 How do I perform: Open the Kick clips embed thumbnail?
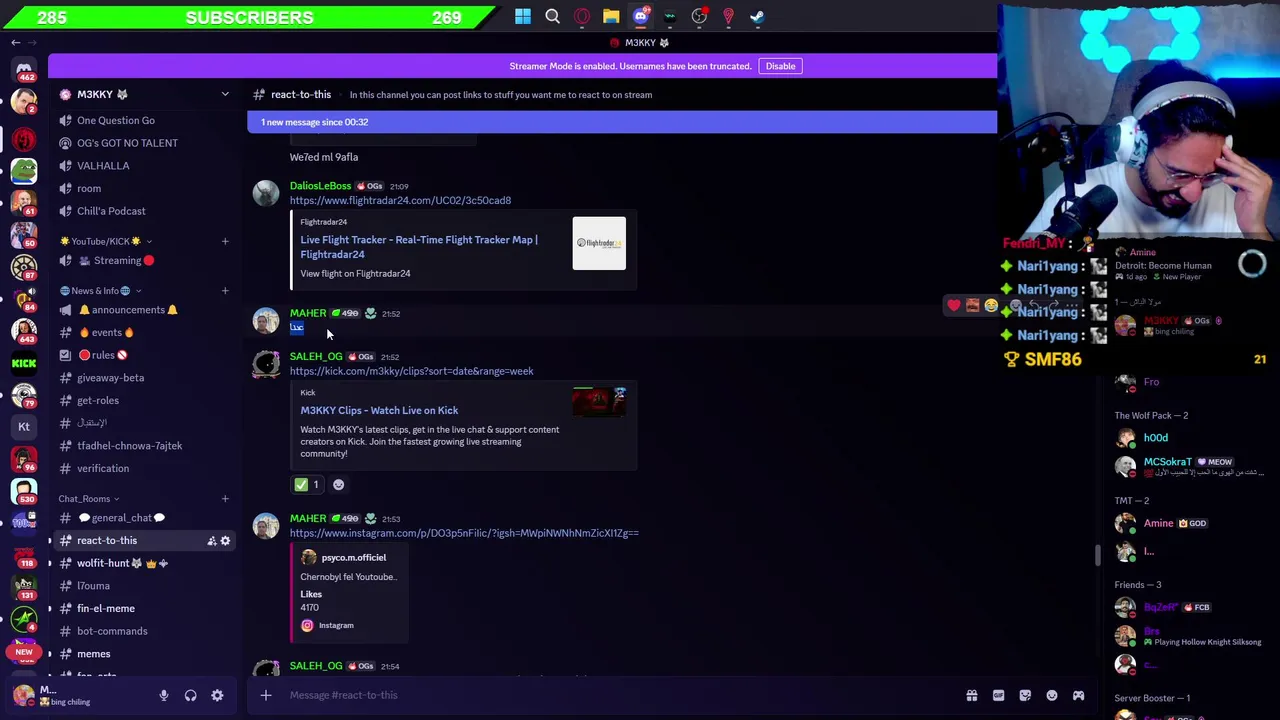pyautogui.click(x=599, y=402)
